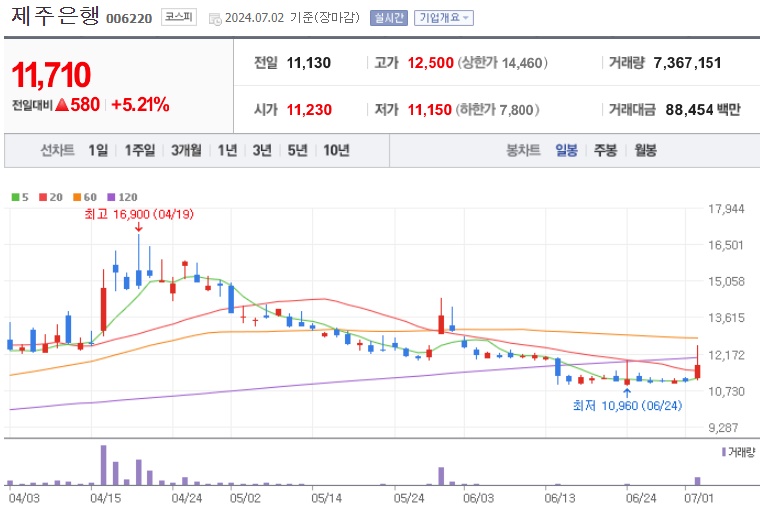The image size is (760, 510).
Task: Click the 상한가 14,460 text
Action: click(503, 63)
